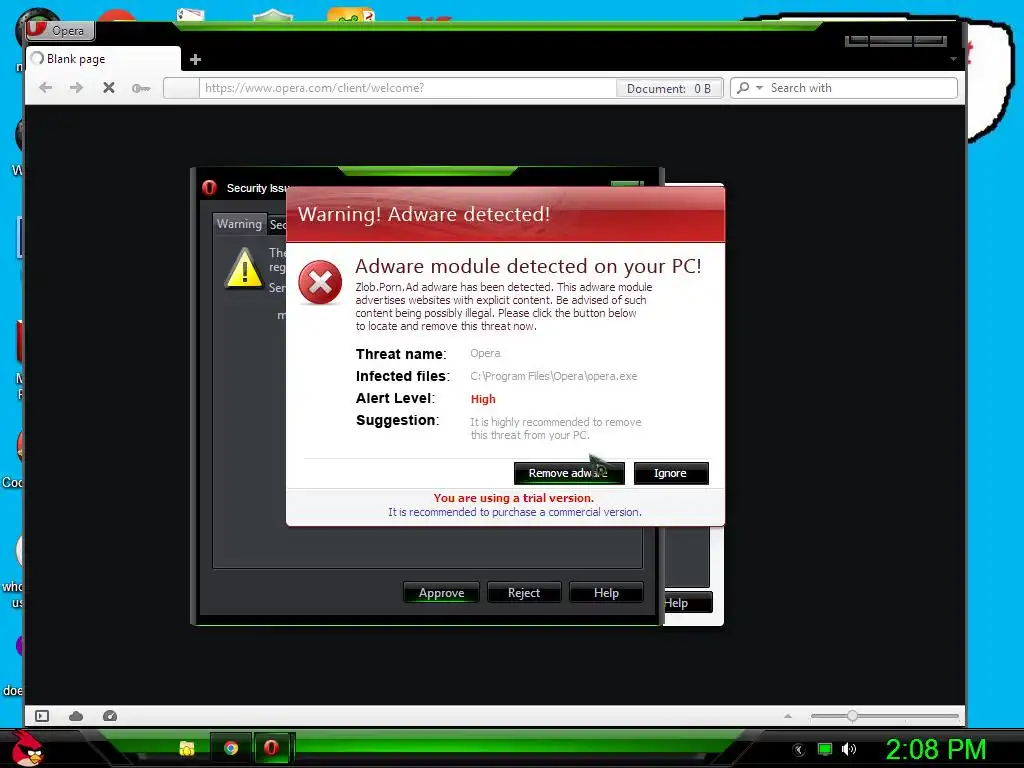Click Help in the Security Issue dialog
Viewport: 1024px width, 768px height.
[x=606, y=593]
